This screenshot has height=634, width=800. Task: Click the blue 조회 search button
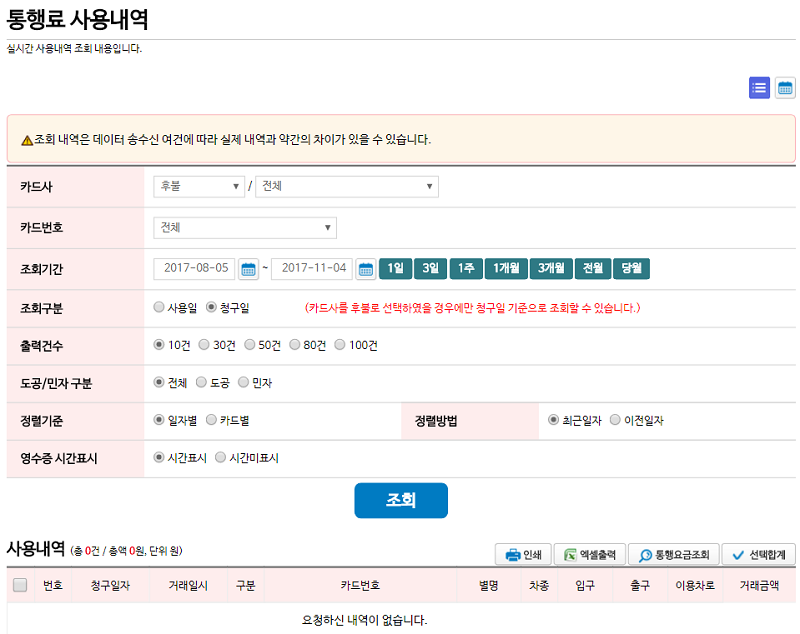401,500
